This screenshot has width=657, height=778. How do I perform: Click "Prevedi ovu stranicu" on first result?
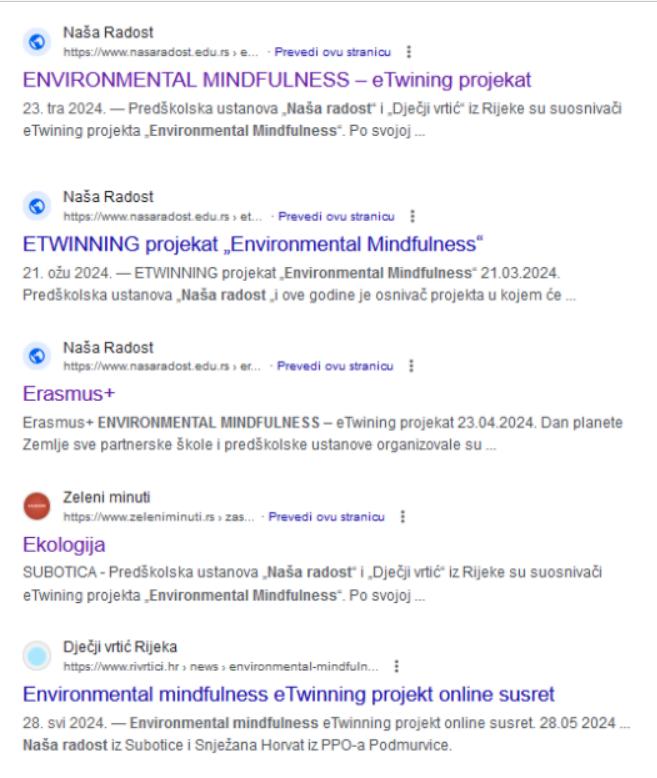click(339, 51)
